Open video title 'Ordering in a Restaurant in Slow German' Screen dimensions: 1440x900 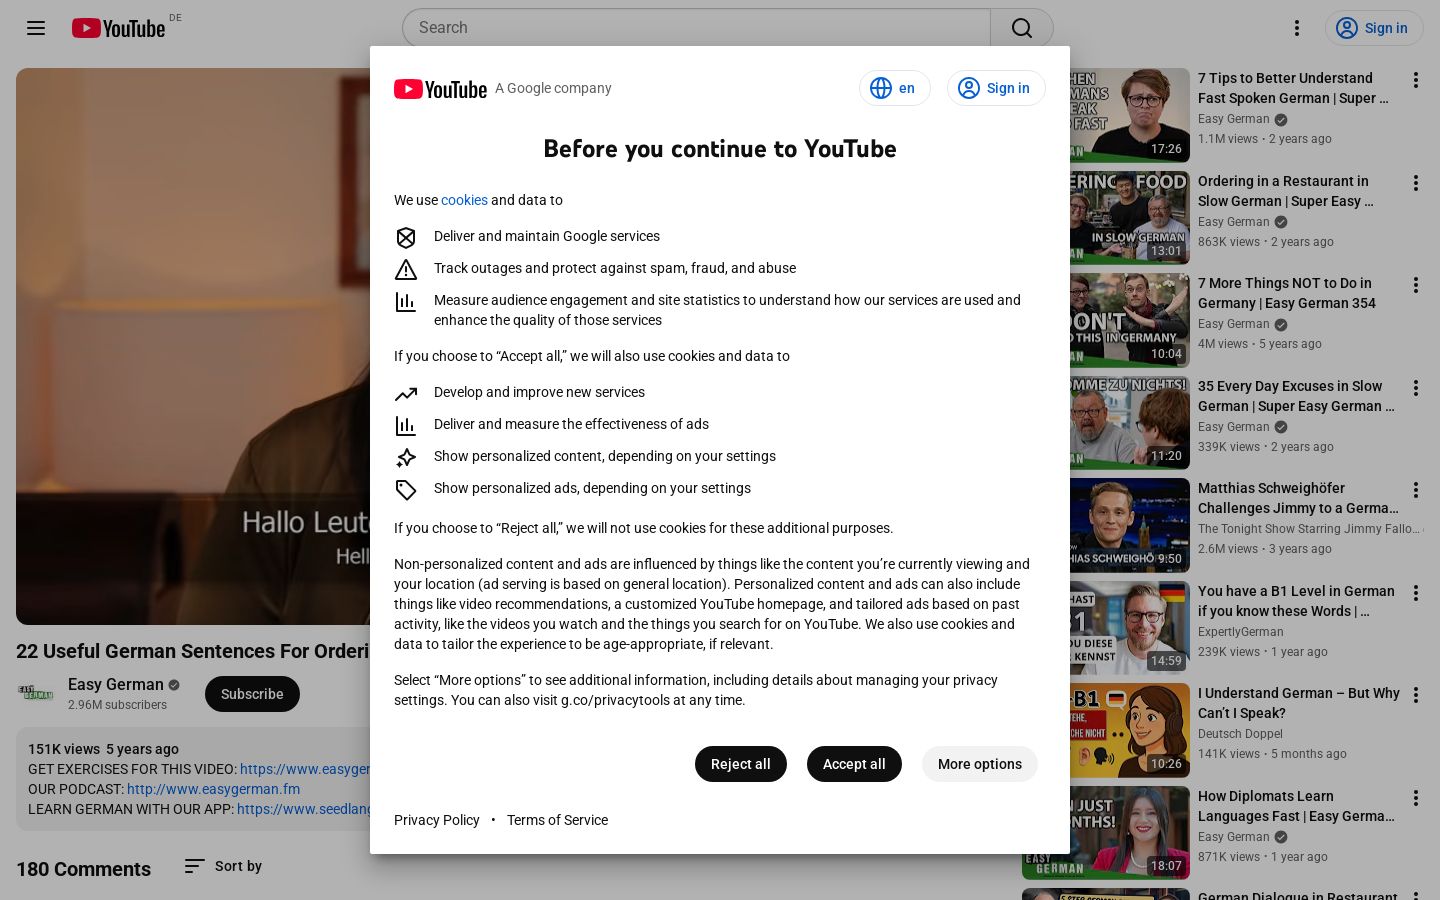1286,191
